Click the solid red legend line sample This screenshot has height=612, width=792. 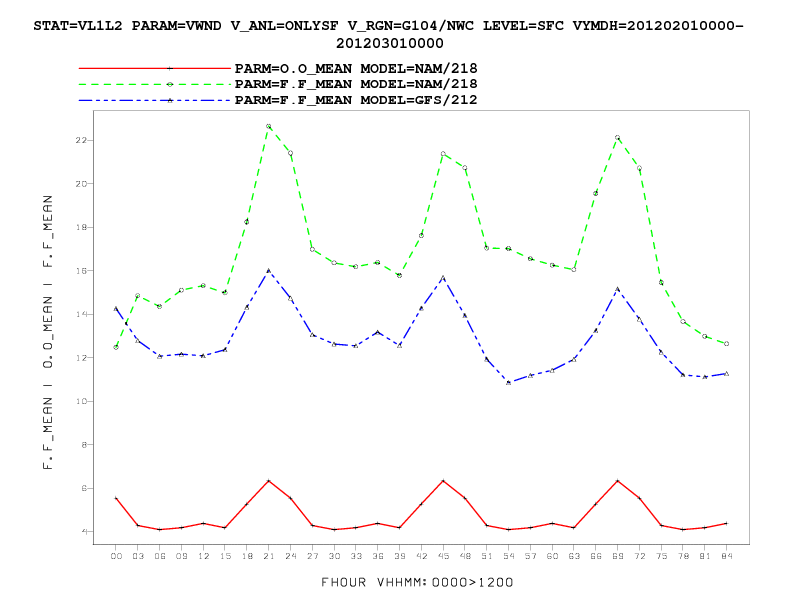tap(155, 68)
